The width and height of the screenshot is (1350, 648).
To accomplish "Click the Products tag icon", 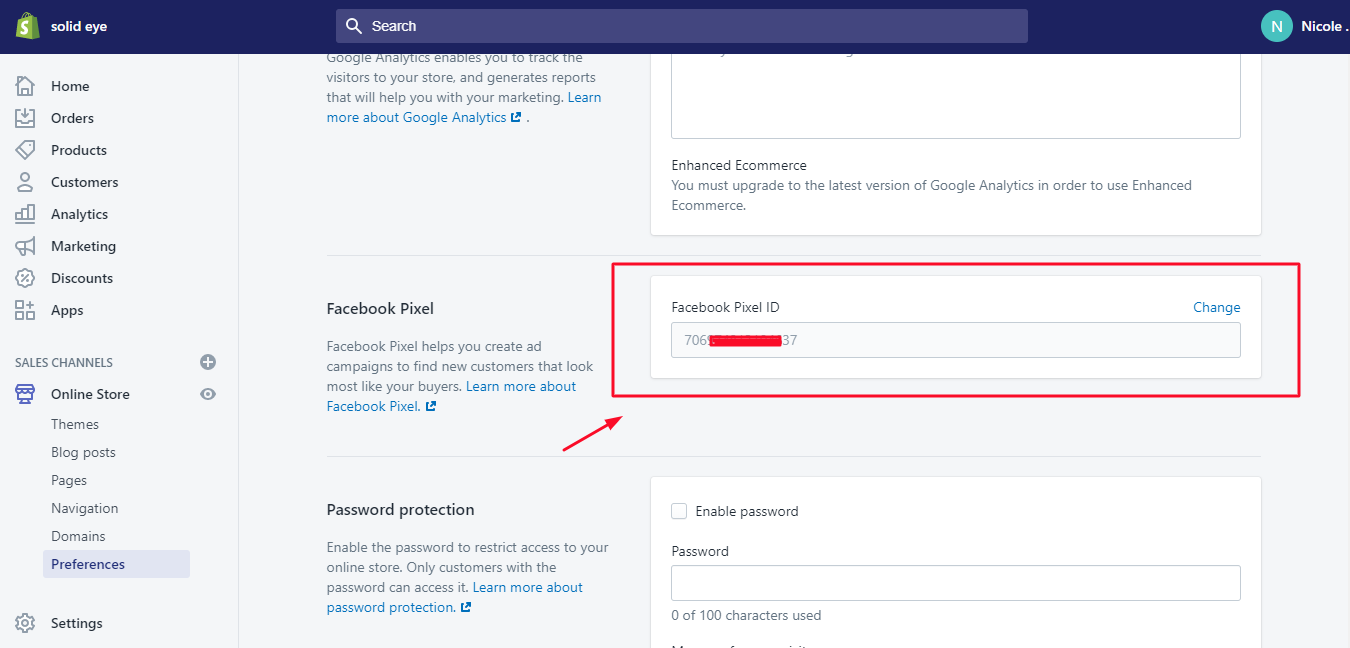I will pyautogui.click(x=25, y=150).
